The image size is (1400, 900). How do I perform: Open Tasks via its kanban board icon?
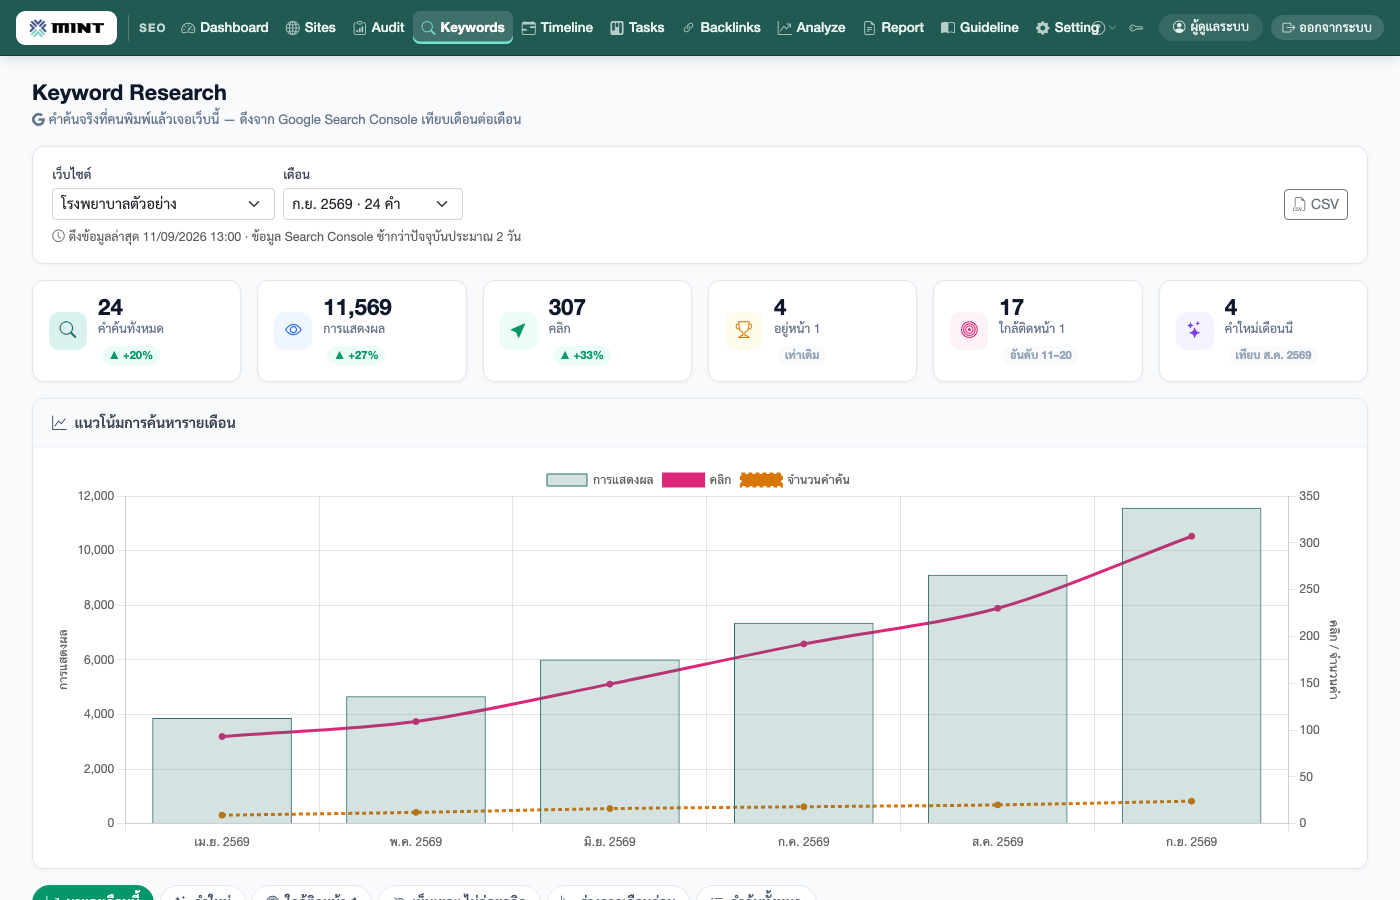[617, 28]
